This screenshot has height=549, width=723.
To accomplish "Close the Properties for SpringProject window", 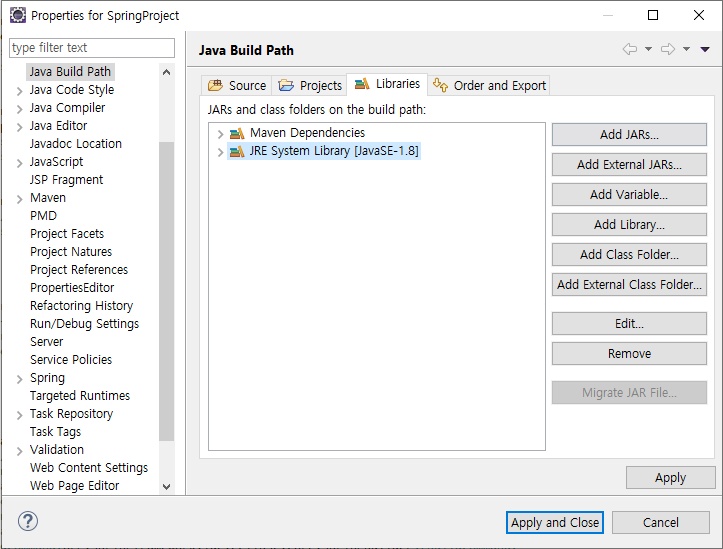I will click(x=699, y=15).
